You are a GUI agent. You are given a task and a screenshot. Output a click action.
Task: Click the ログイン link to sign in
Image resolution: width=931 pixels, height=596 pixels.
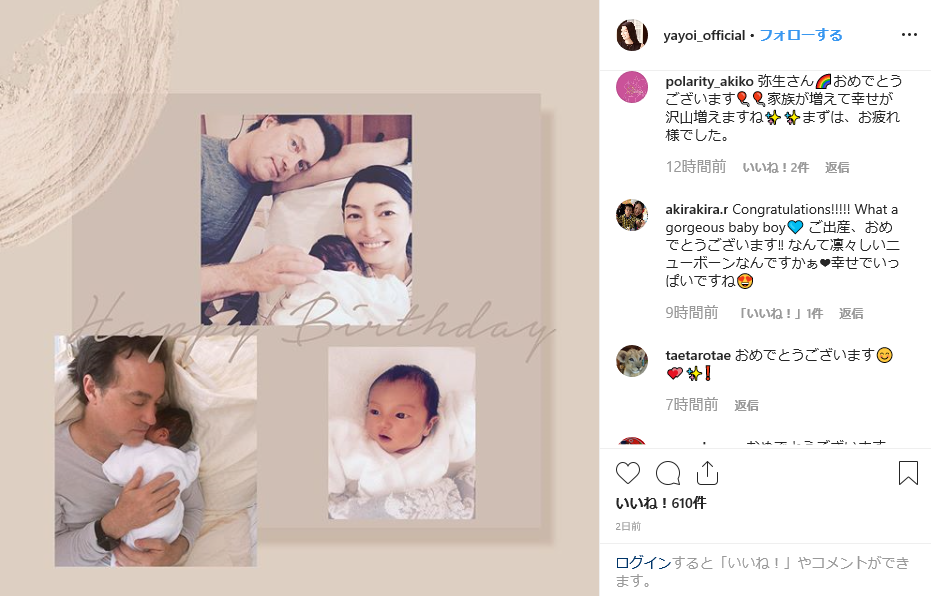643,563
